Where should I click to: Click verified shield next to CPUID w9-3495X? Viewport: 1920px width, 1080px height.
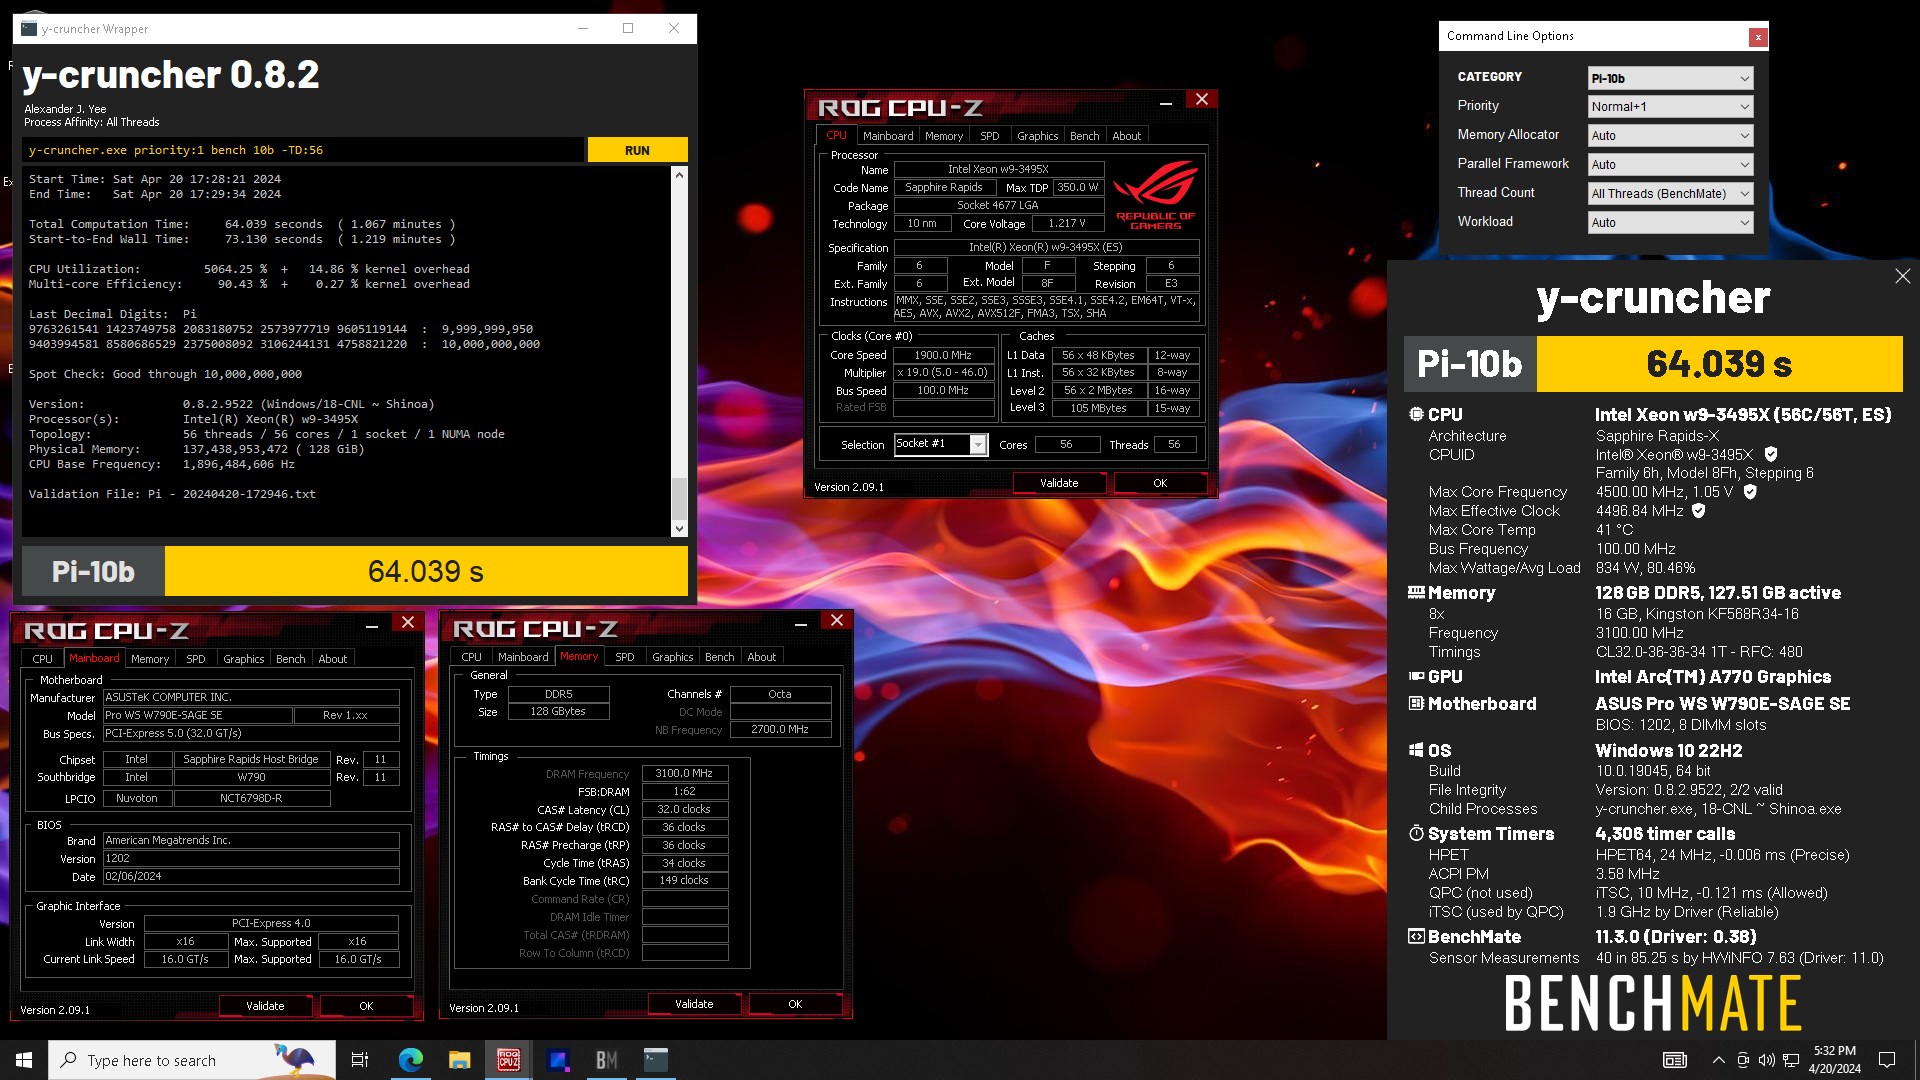click(x=1771, y=454)
